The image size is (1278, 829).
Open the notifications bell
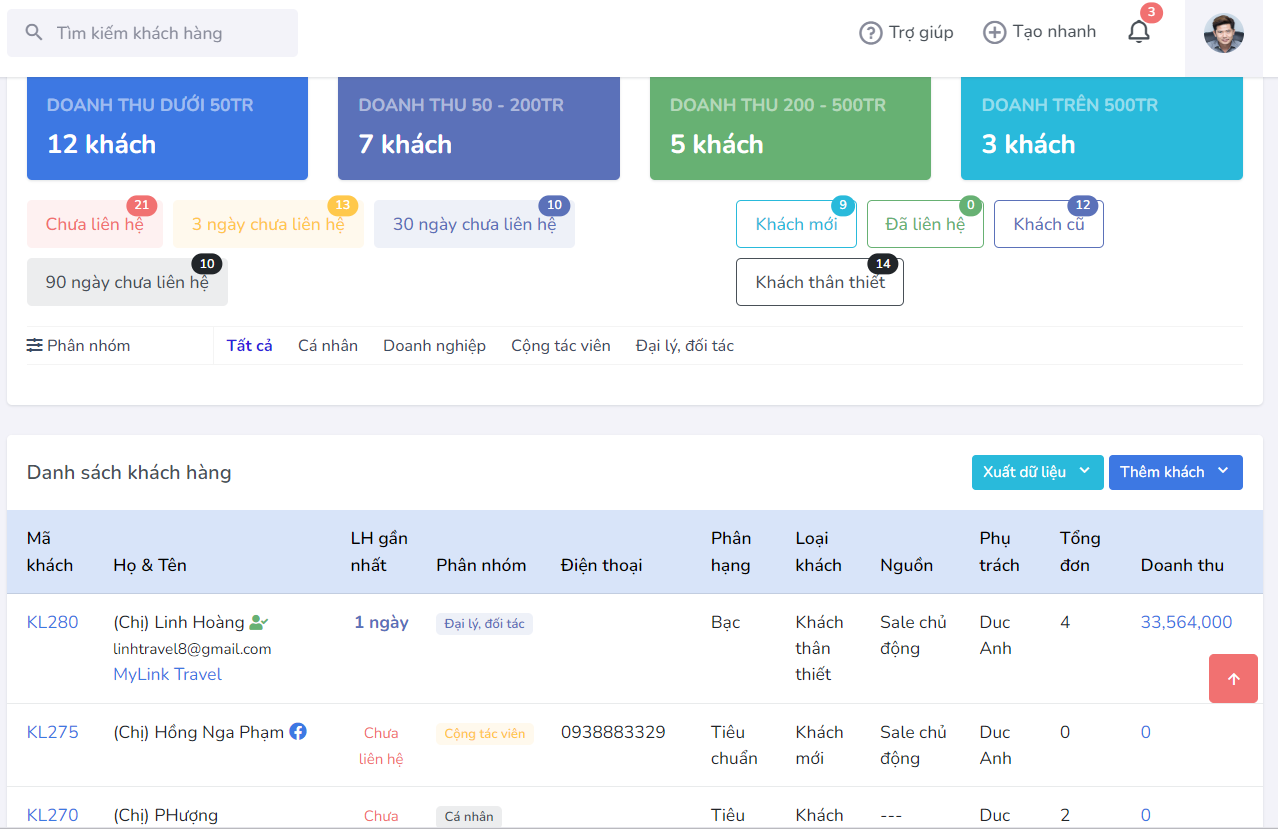coord(1139,32)
